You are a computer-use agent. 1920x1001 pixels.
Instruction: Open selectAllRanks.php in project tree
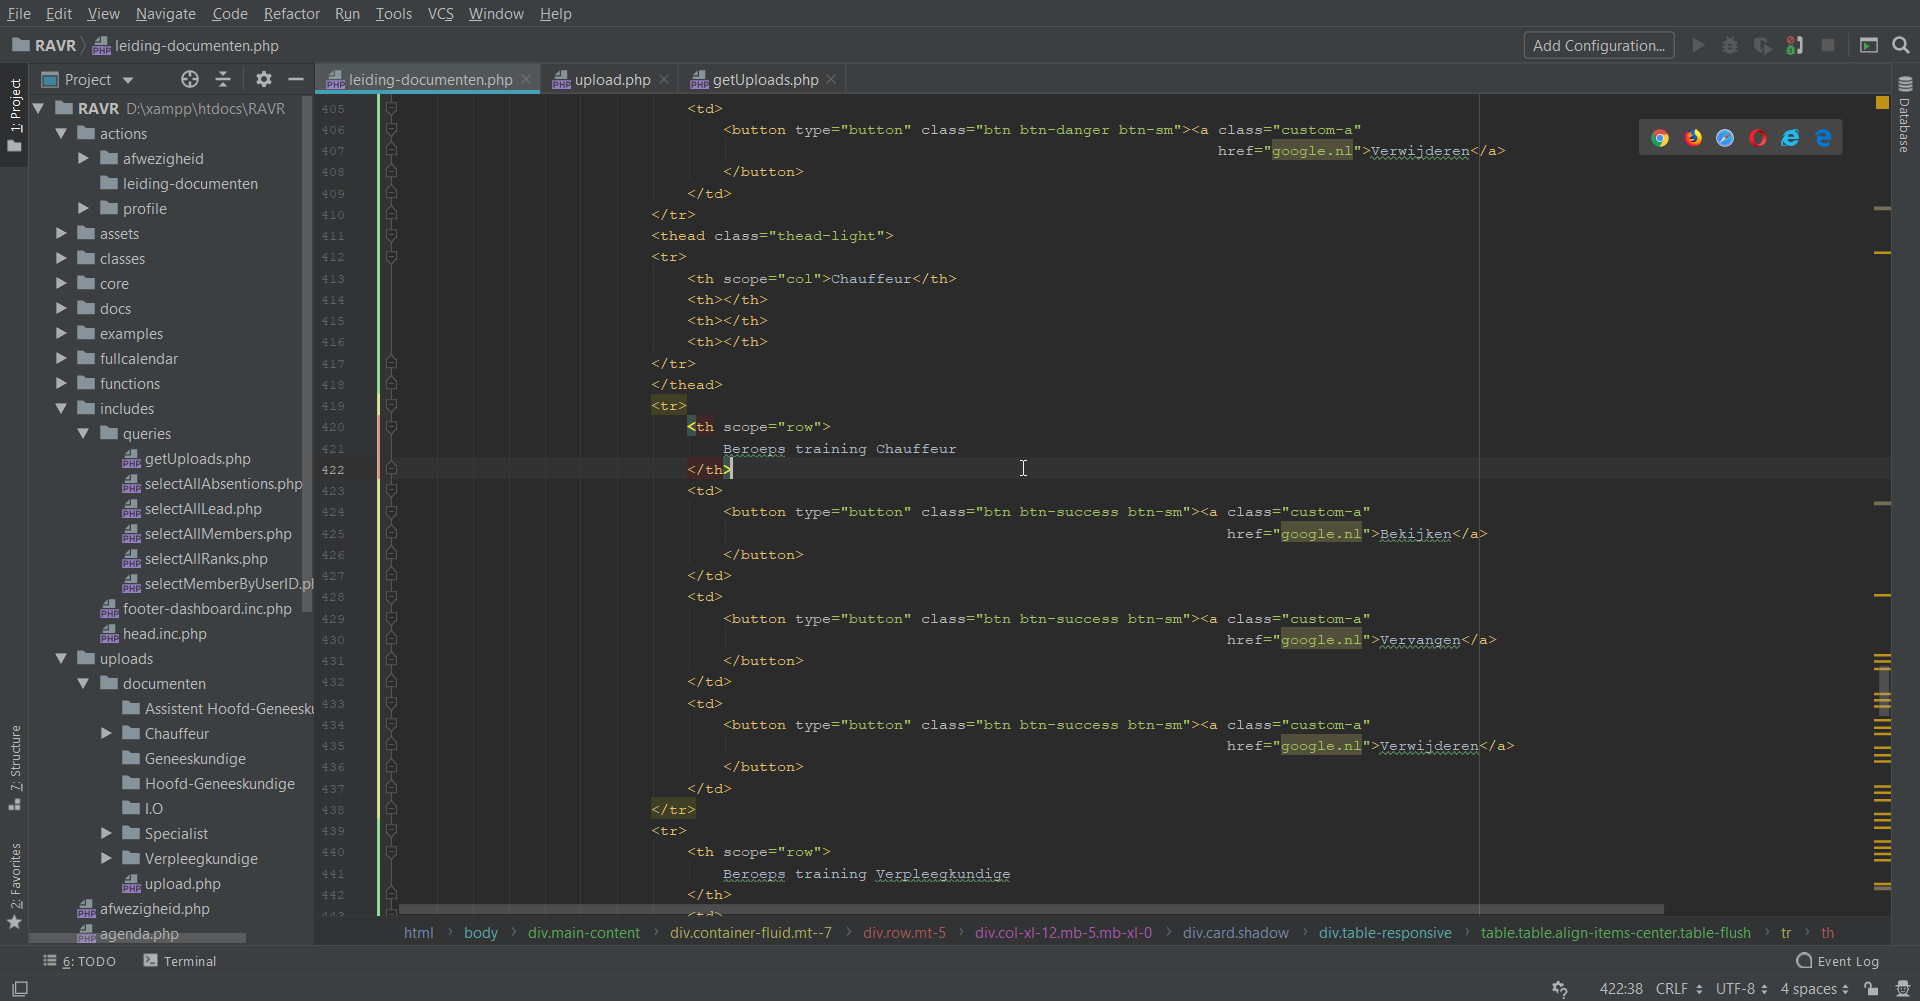[206, 559]
